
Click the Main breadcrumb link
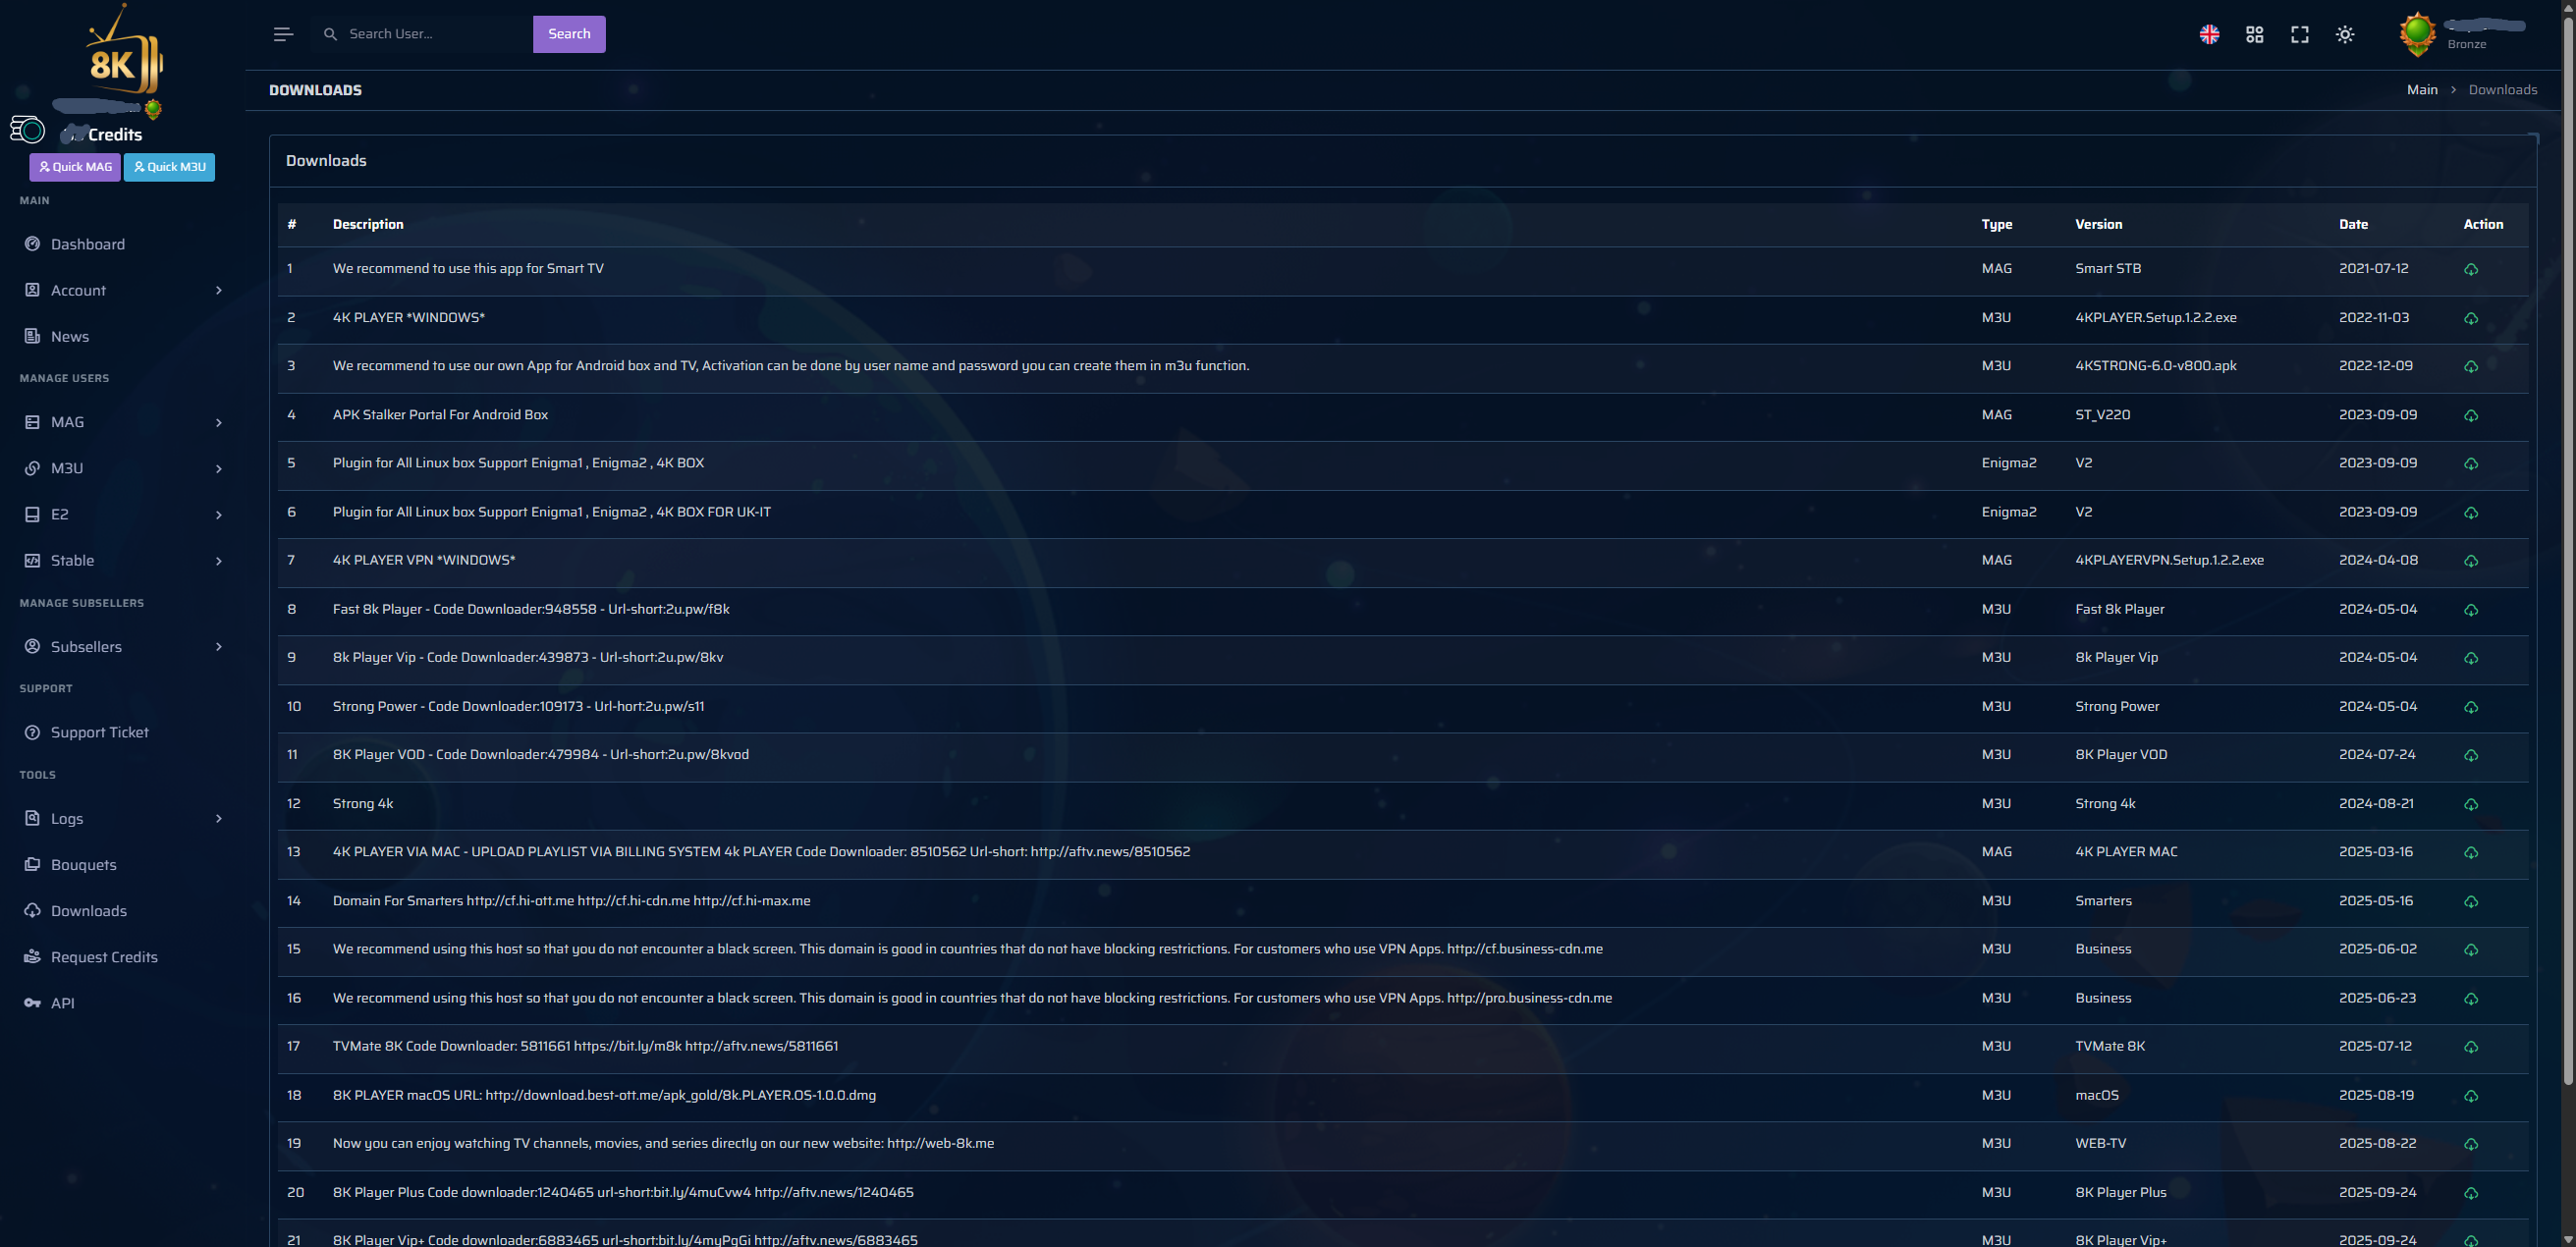click(x=2421, y=90)
